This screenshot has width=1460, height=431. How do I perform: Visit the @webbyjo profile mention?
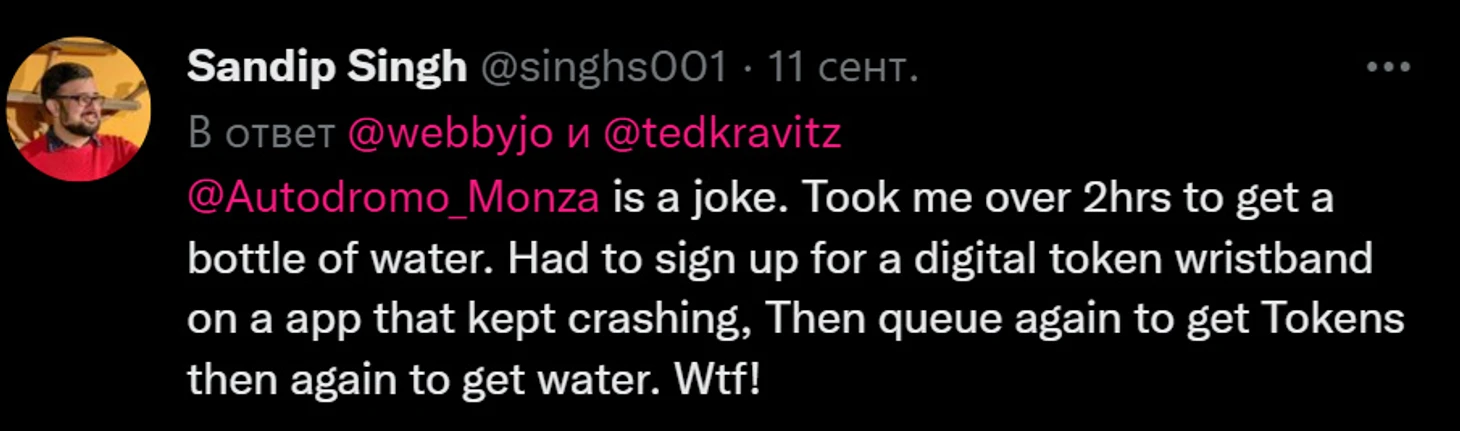point(449,135)
